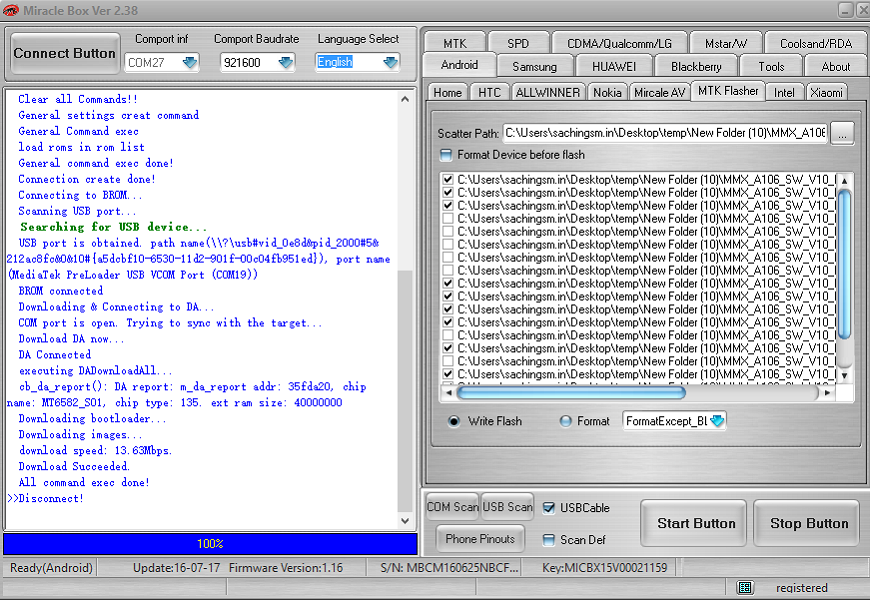Viewport: 870px width, 600px height.
Task: Click the file list vertical scrollbar thumb
Action: coord(844,264)
